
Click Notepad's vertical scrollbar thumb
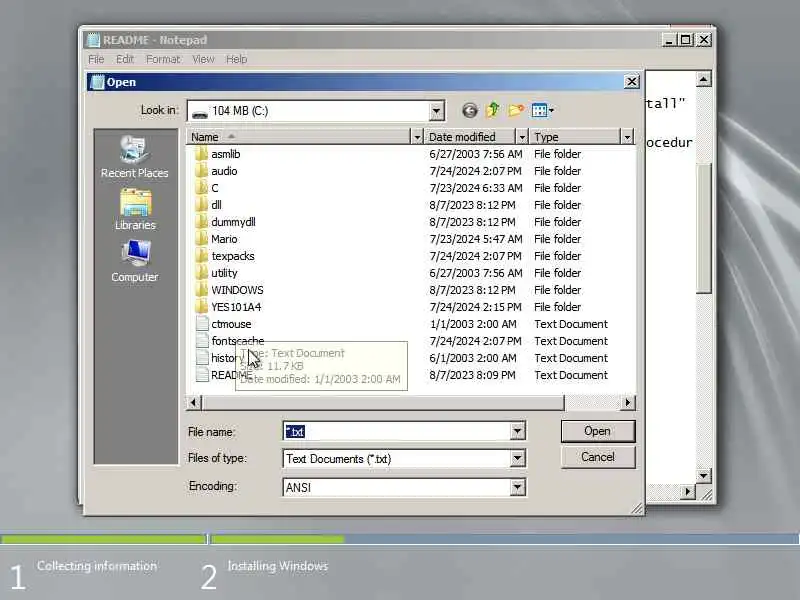point(704,227)
